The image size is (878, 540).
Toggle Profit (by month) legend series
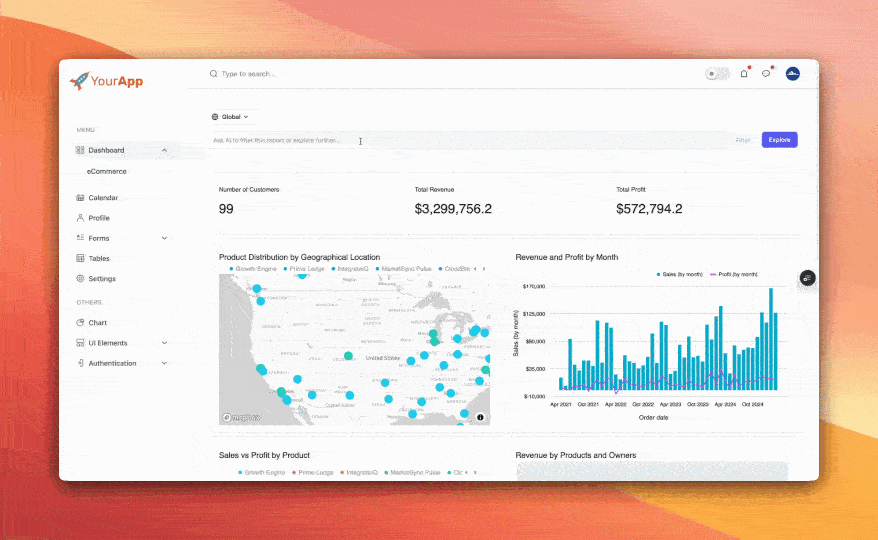pyautogui.click(x=734, y=274)
